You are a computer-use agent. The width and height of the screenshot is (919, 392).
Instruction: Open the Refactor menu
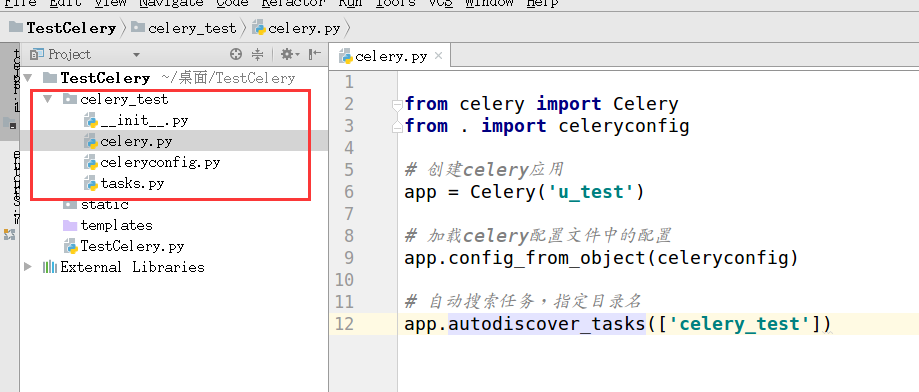click(294, 4)
